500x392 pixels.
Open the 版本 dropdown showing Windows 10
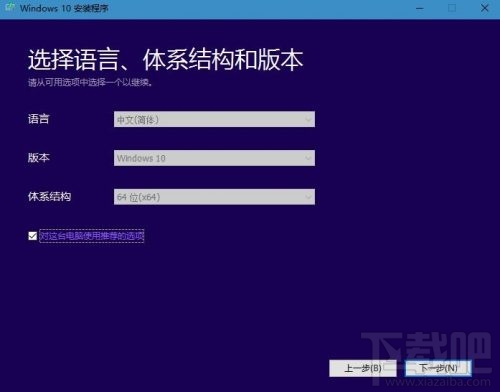pos(214,158)
